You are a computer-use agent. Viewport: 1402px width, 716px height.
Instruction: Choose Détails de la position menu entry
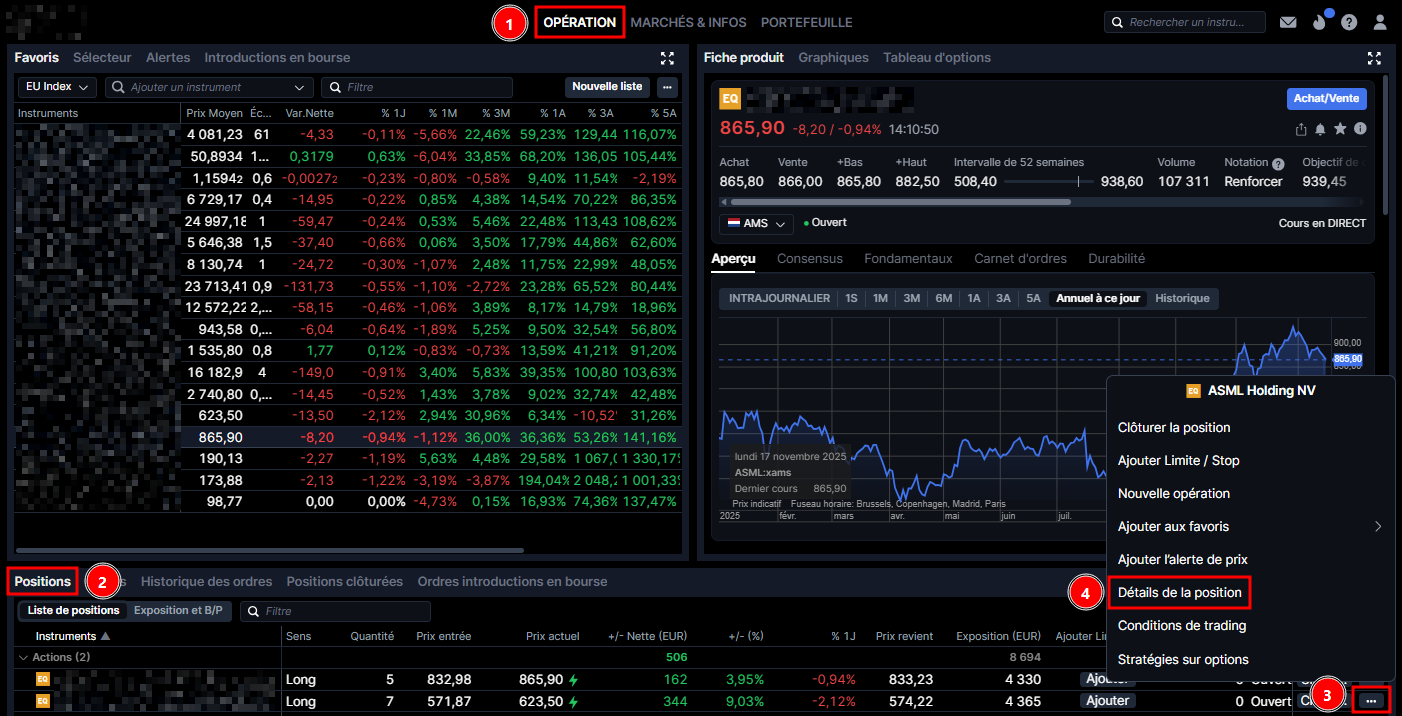click(1179, 592)
